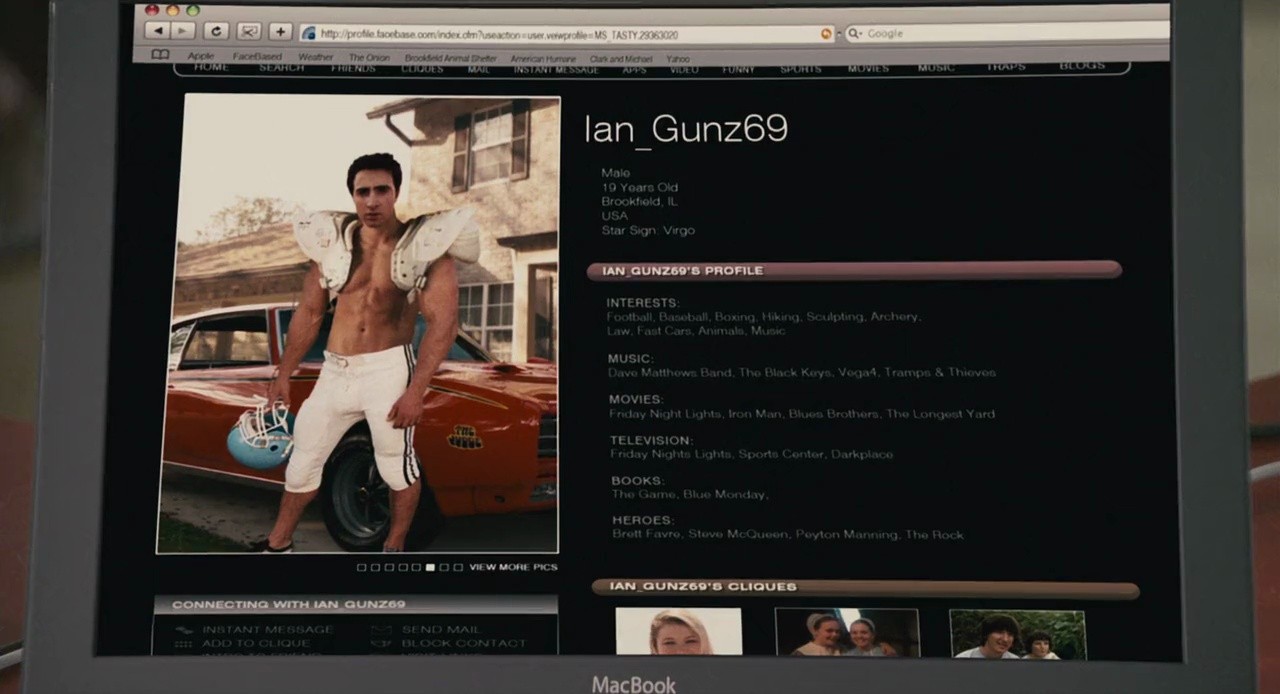The image size is (1280, 694).
Task: Open the FaceBased bookmark
Action: click(257, 57)
